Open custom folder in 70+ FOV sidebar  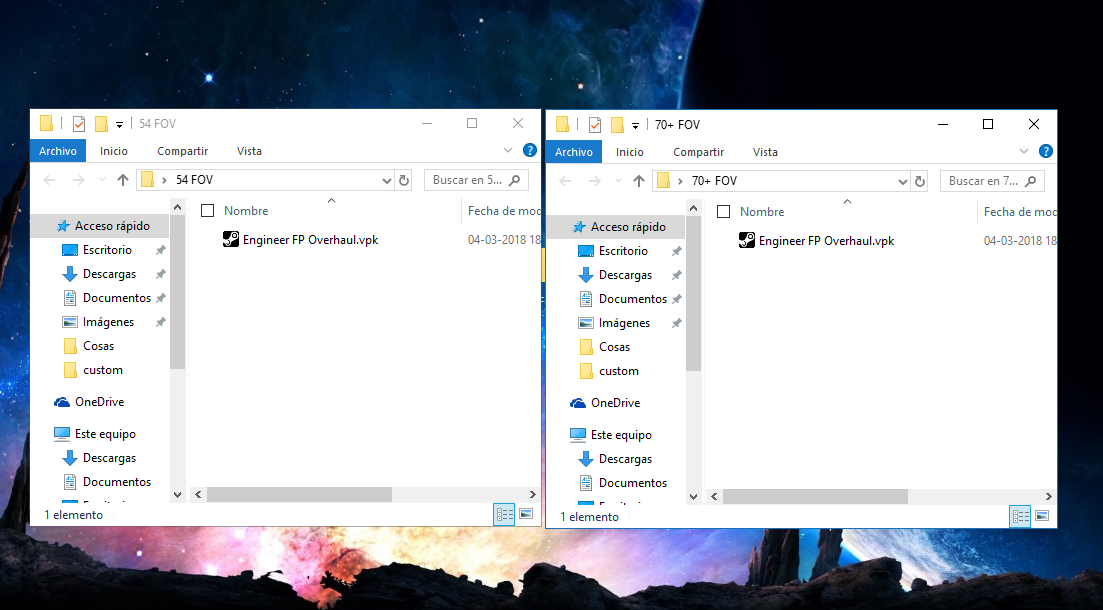[x=619, y=369]
